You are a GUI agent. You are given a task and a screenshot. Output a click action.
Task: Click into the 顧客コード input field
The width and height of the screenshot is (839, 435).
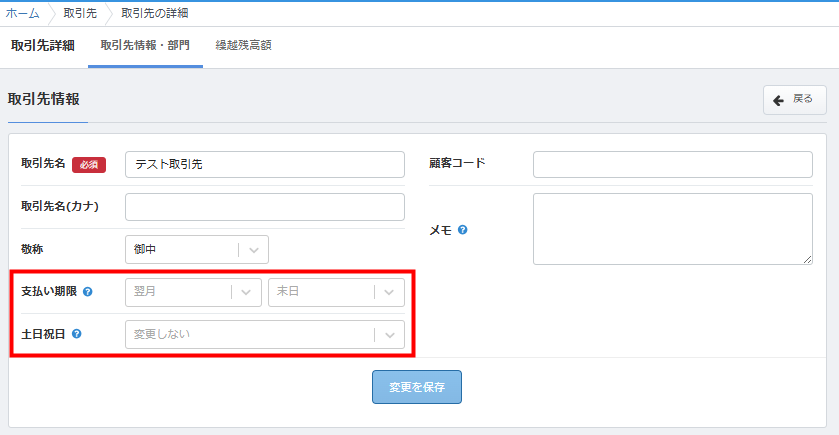672,164
